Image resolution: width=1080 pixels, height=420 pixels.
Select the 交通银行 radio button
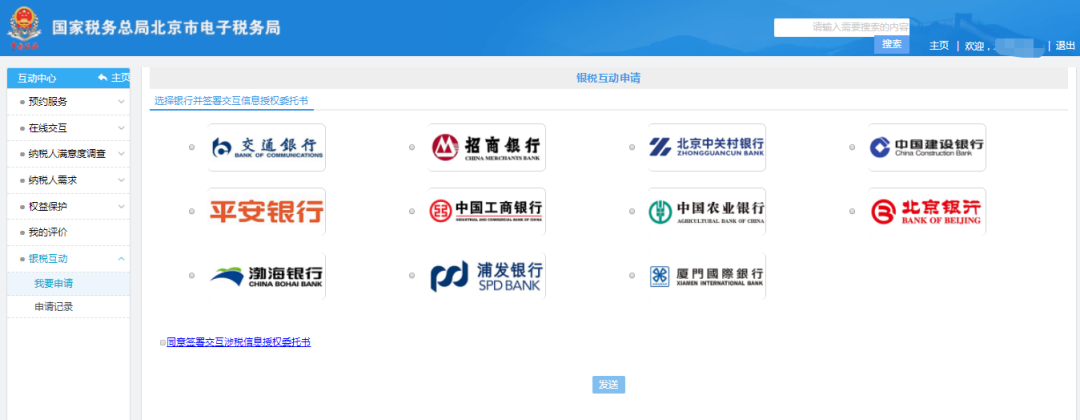191,147
